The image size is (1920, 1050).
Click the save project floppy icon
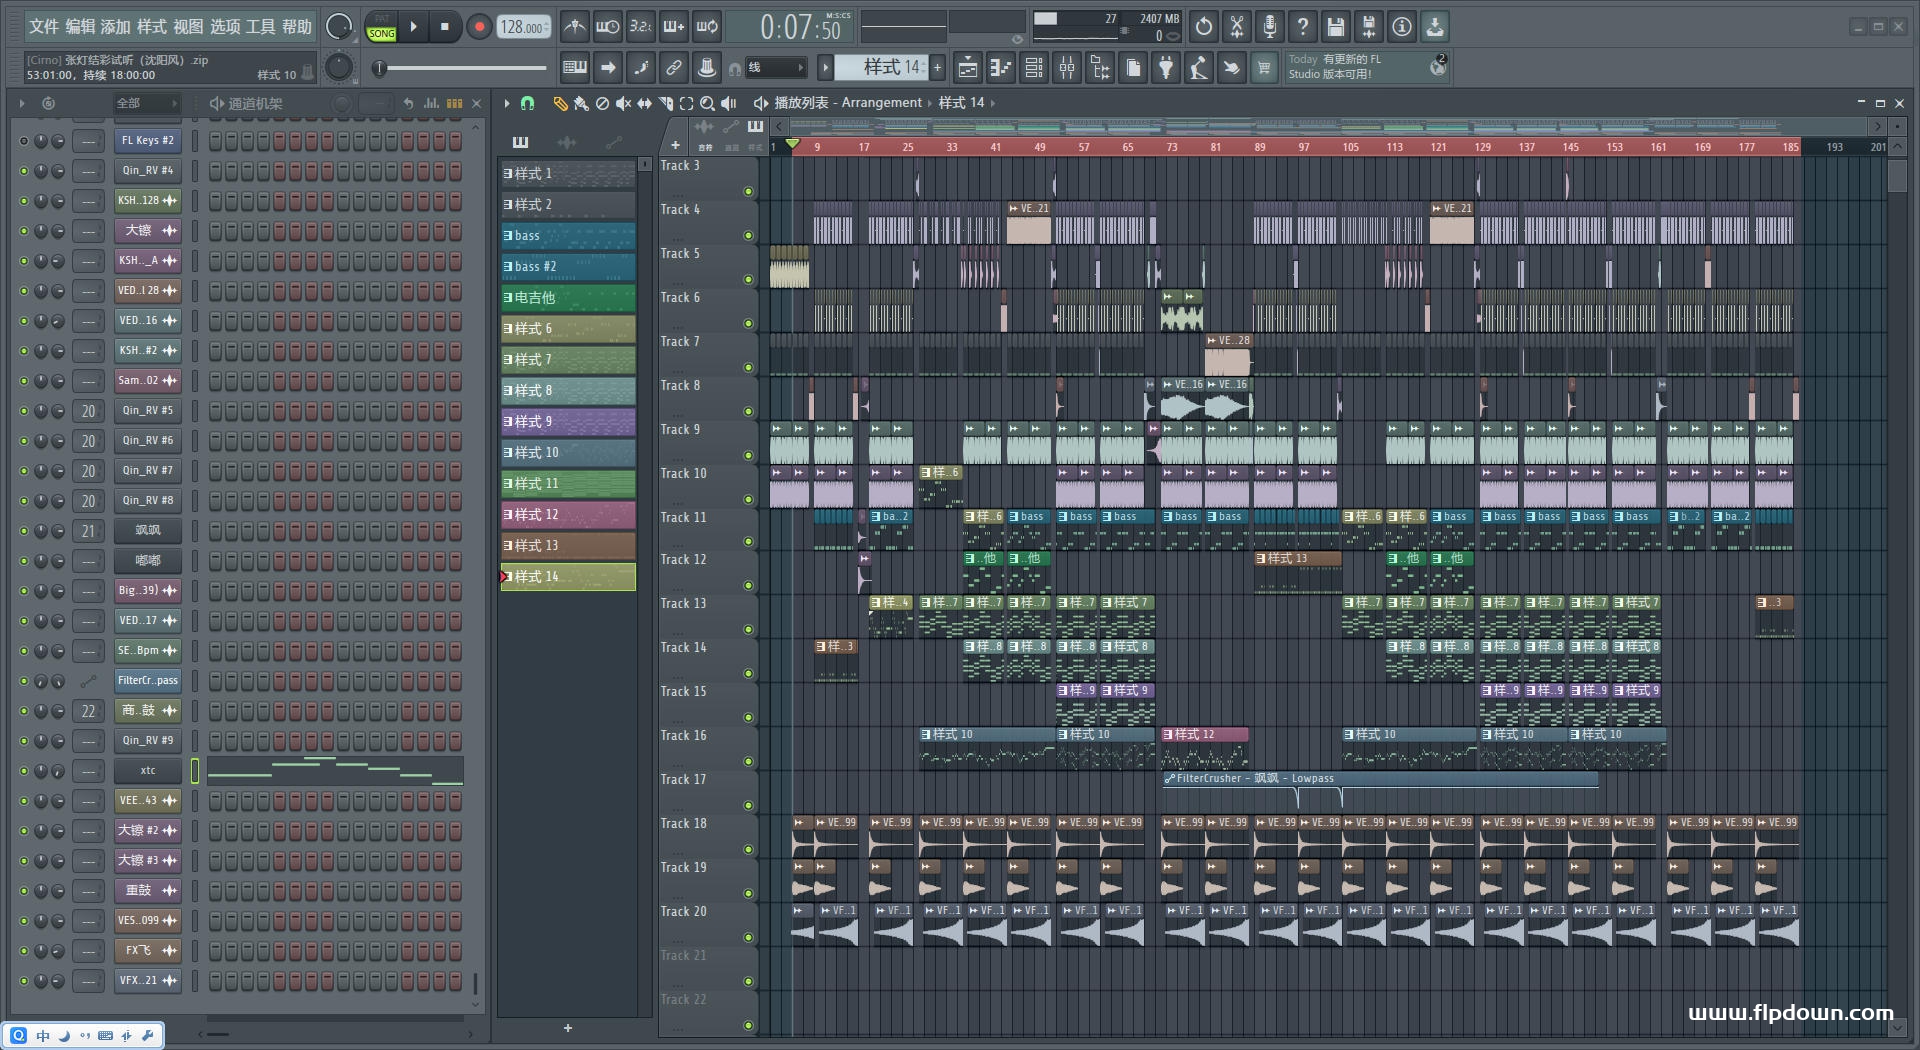[1335, 27]
